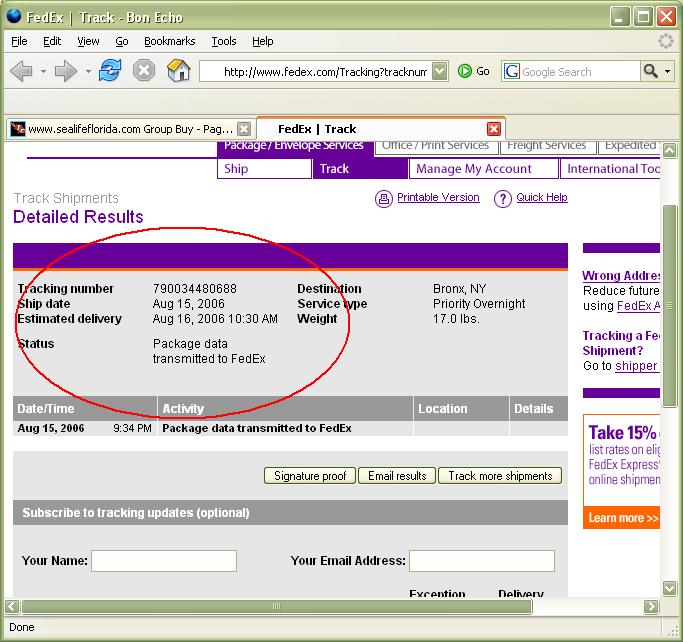
Task: Click the Signature proof button
Action: point(310,476)
